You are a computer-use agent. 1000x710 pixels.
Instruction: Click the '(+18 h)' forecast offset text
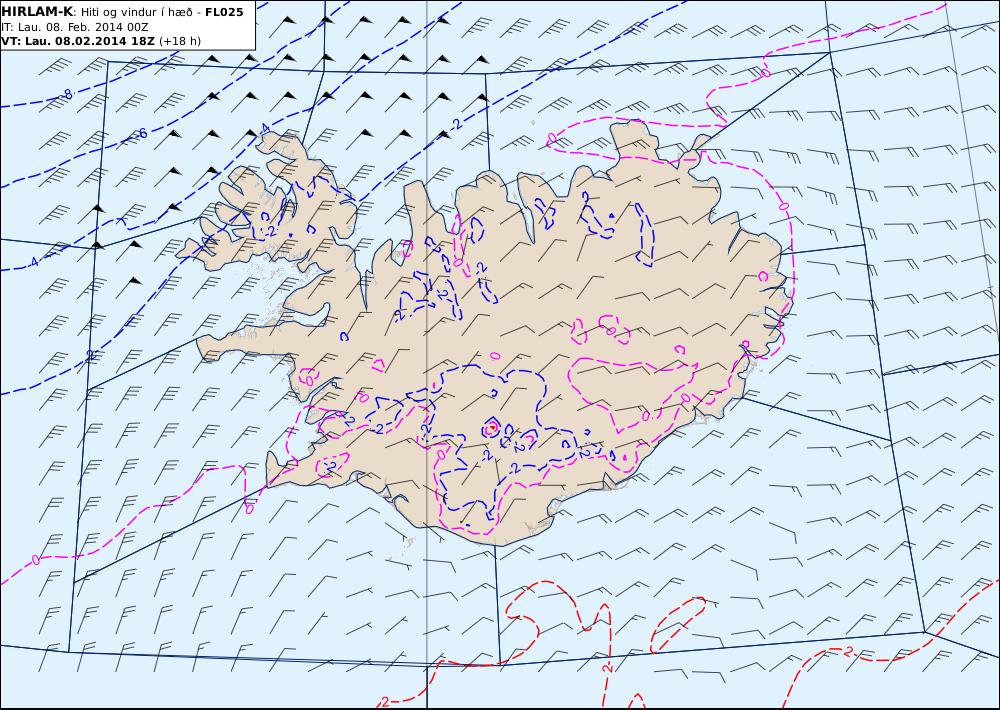tap(179, 41)
